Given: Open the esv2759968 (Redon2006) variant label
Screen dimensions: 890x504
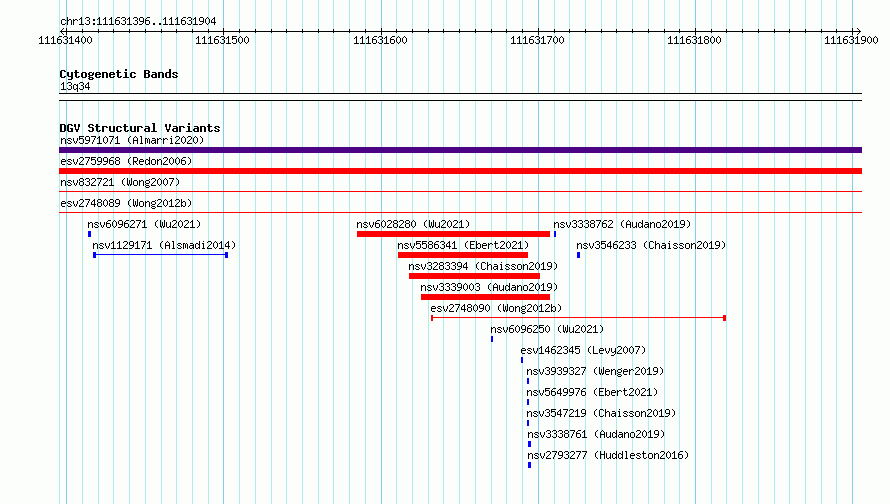Looking at the screenshot, I should [x=126, y=161].
